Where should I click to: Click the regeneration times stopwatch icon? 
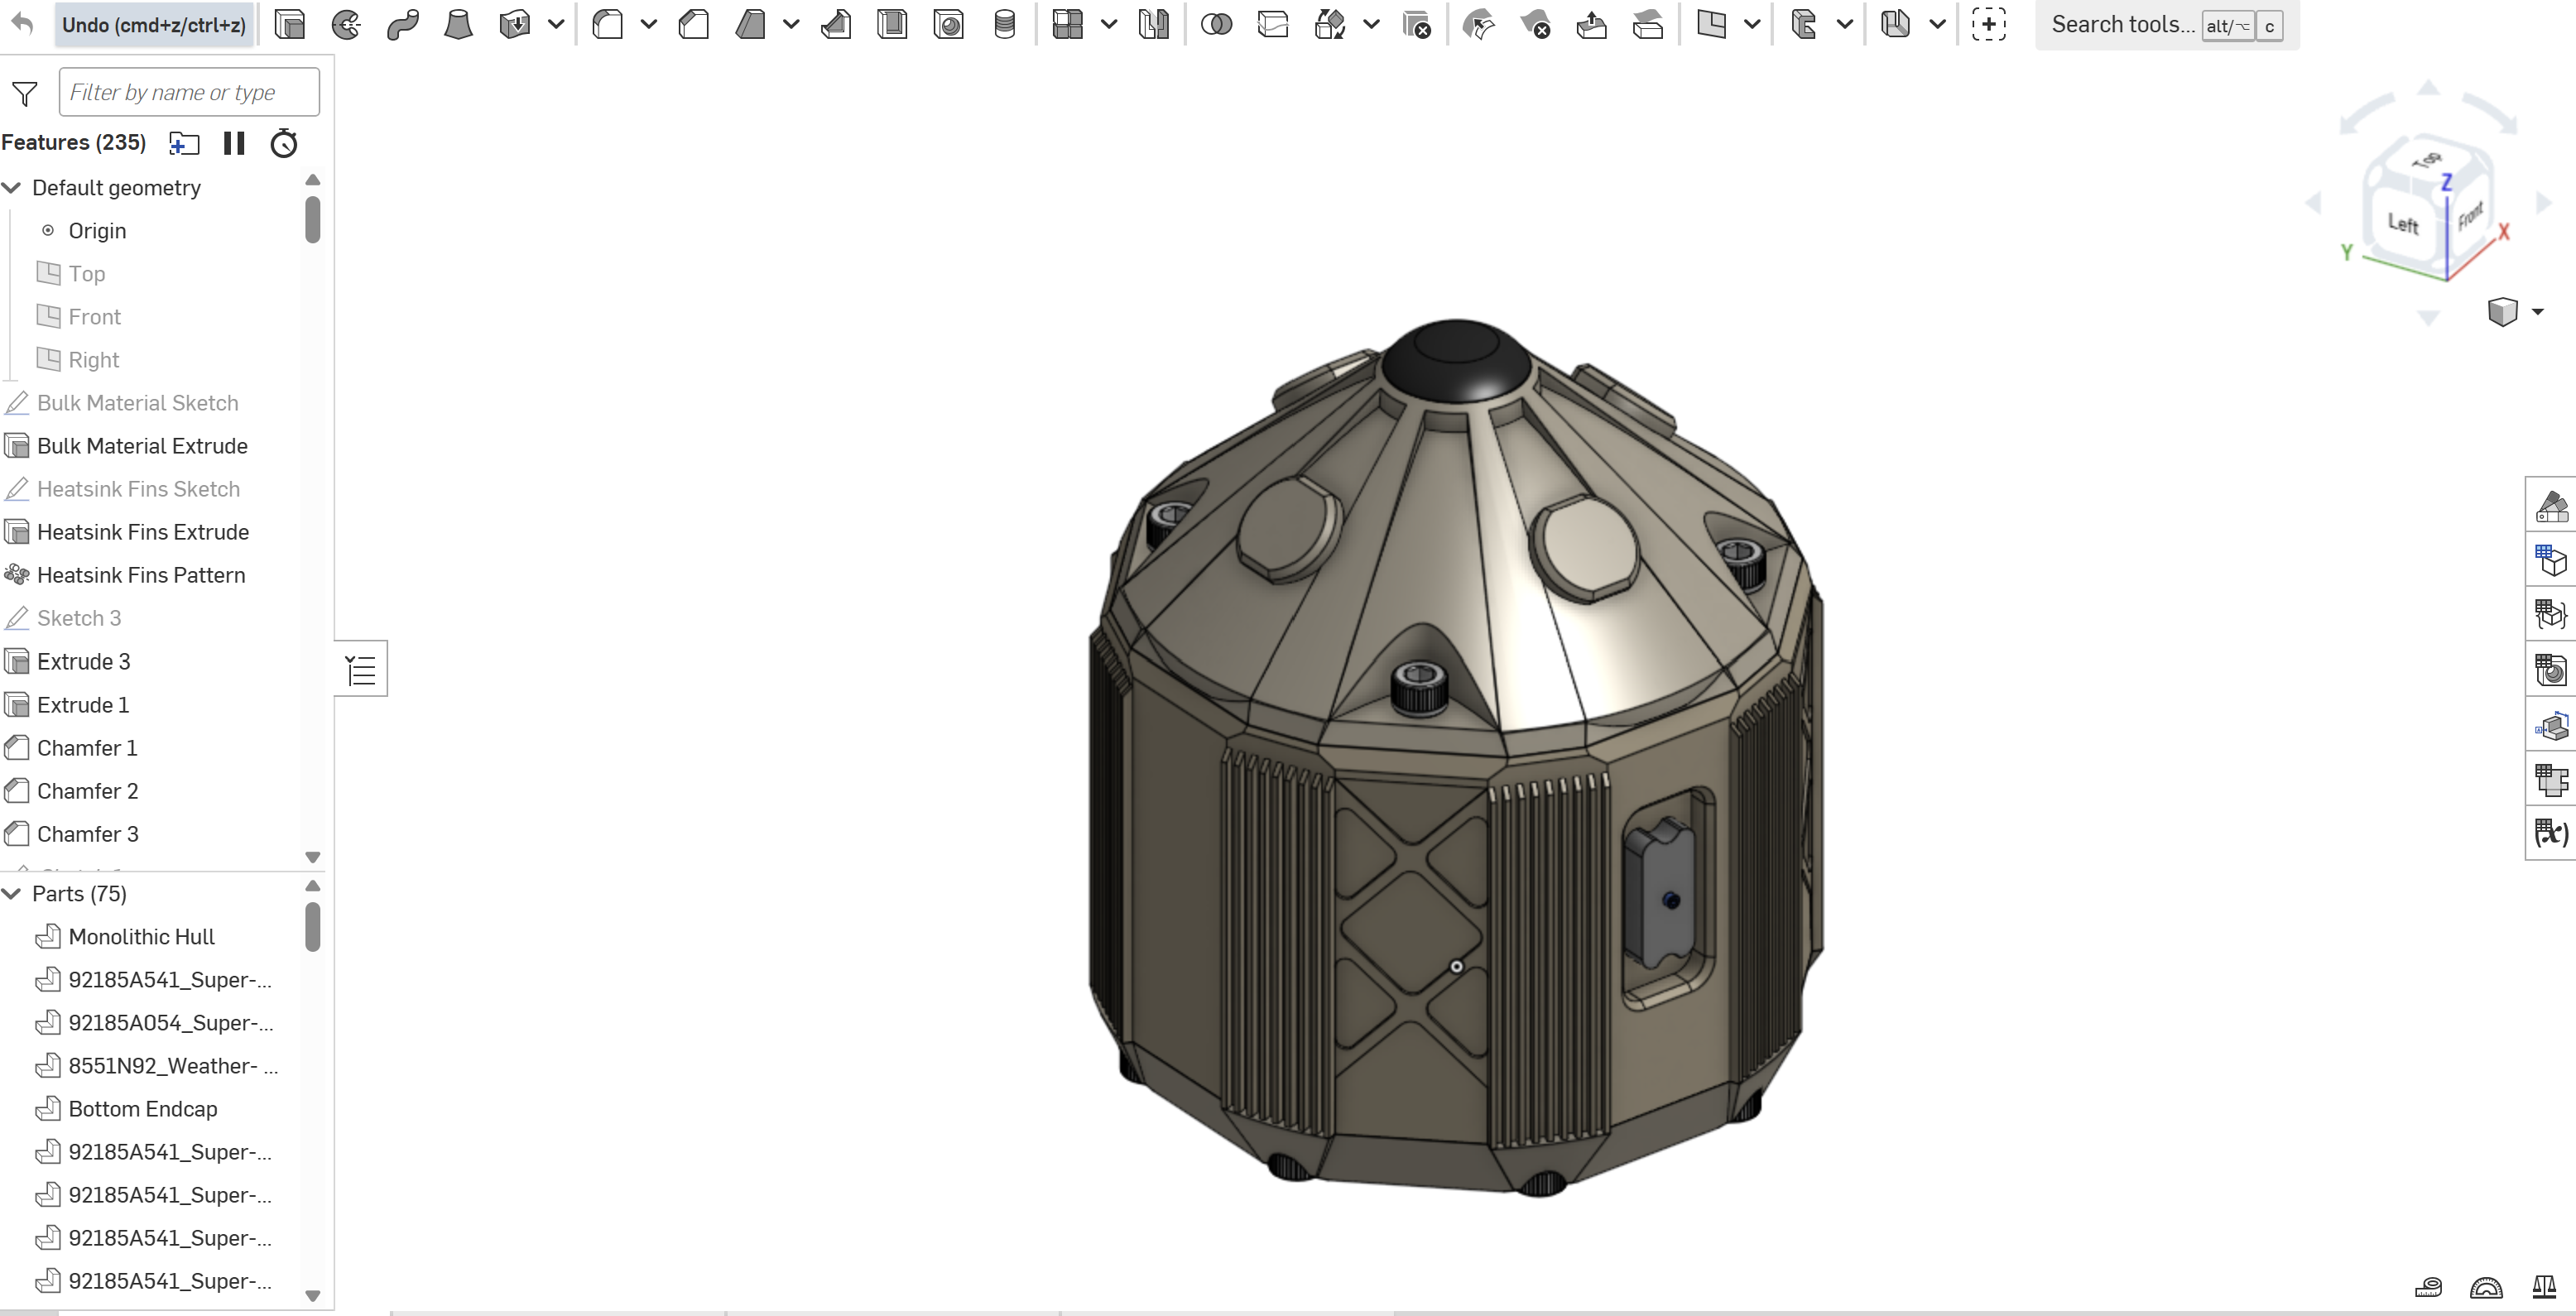[x=284, y=143]
